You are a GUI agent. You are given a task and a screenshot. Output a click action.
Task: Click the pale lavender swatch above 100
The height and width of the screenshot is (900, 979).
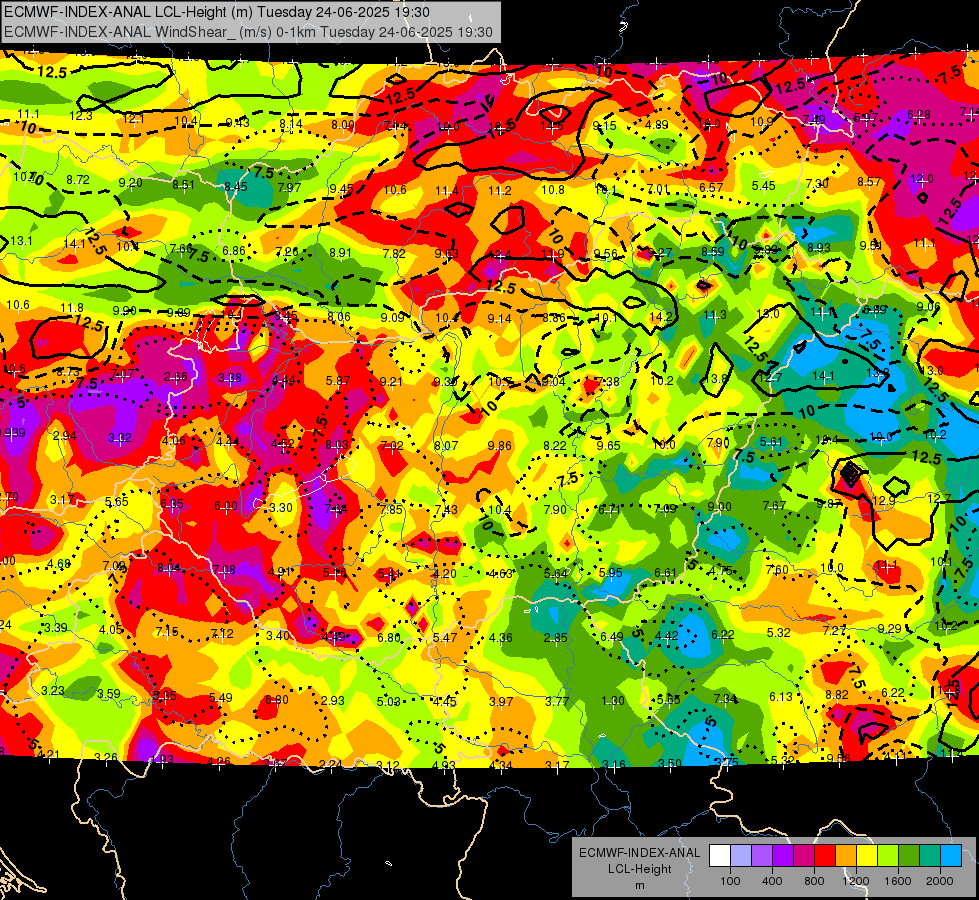741,856
